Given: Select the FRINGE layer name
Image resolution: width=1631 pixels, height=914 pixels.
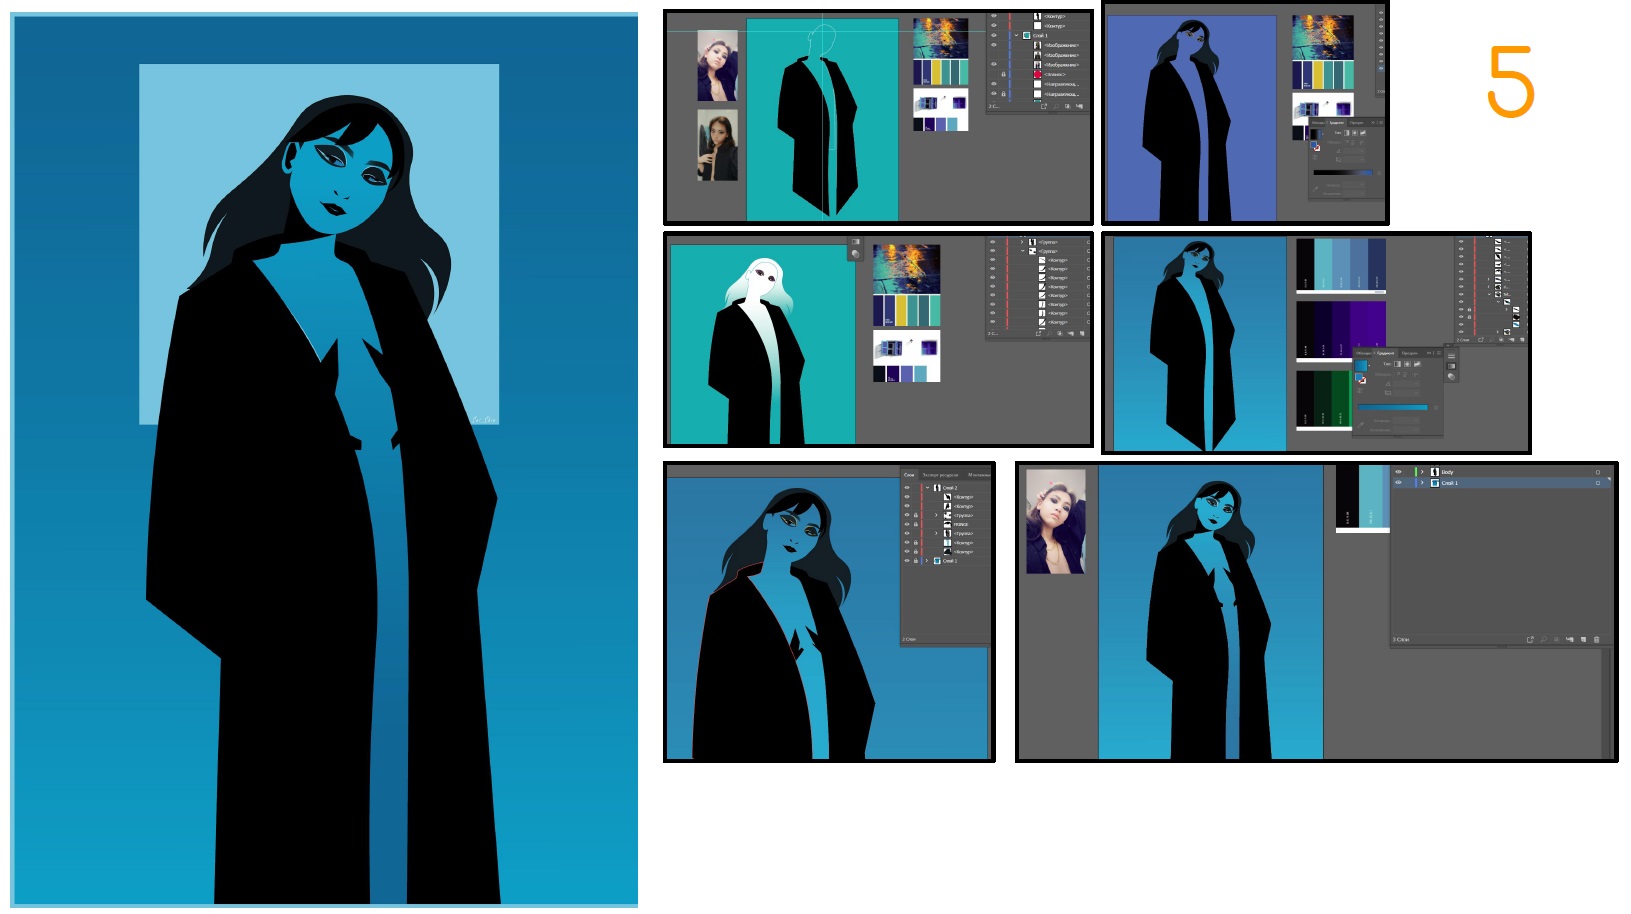Looking at the screenshot, I should coord(961,524).
